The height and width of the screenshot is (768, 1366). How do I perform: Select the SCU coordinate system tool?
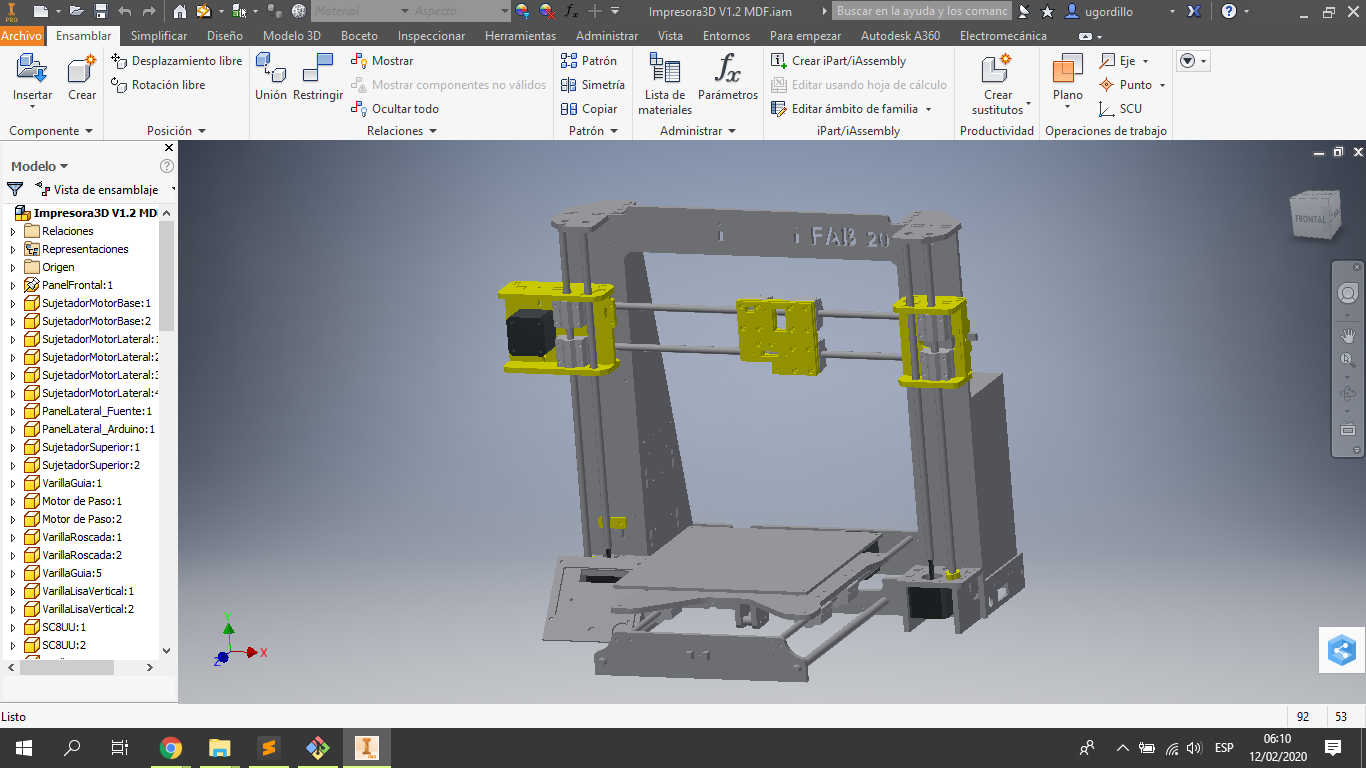pos(1120,109)
